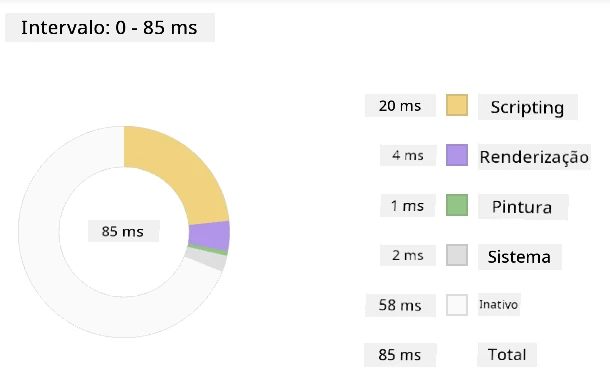
Task: Select the Sistema legend label
Action: 519,257
